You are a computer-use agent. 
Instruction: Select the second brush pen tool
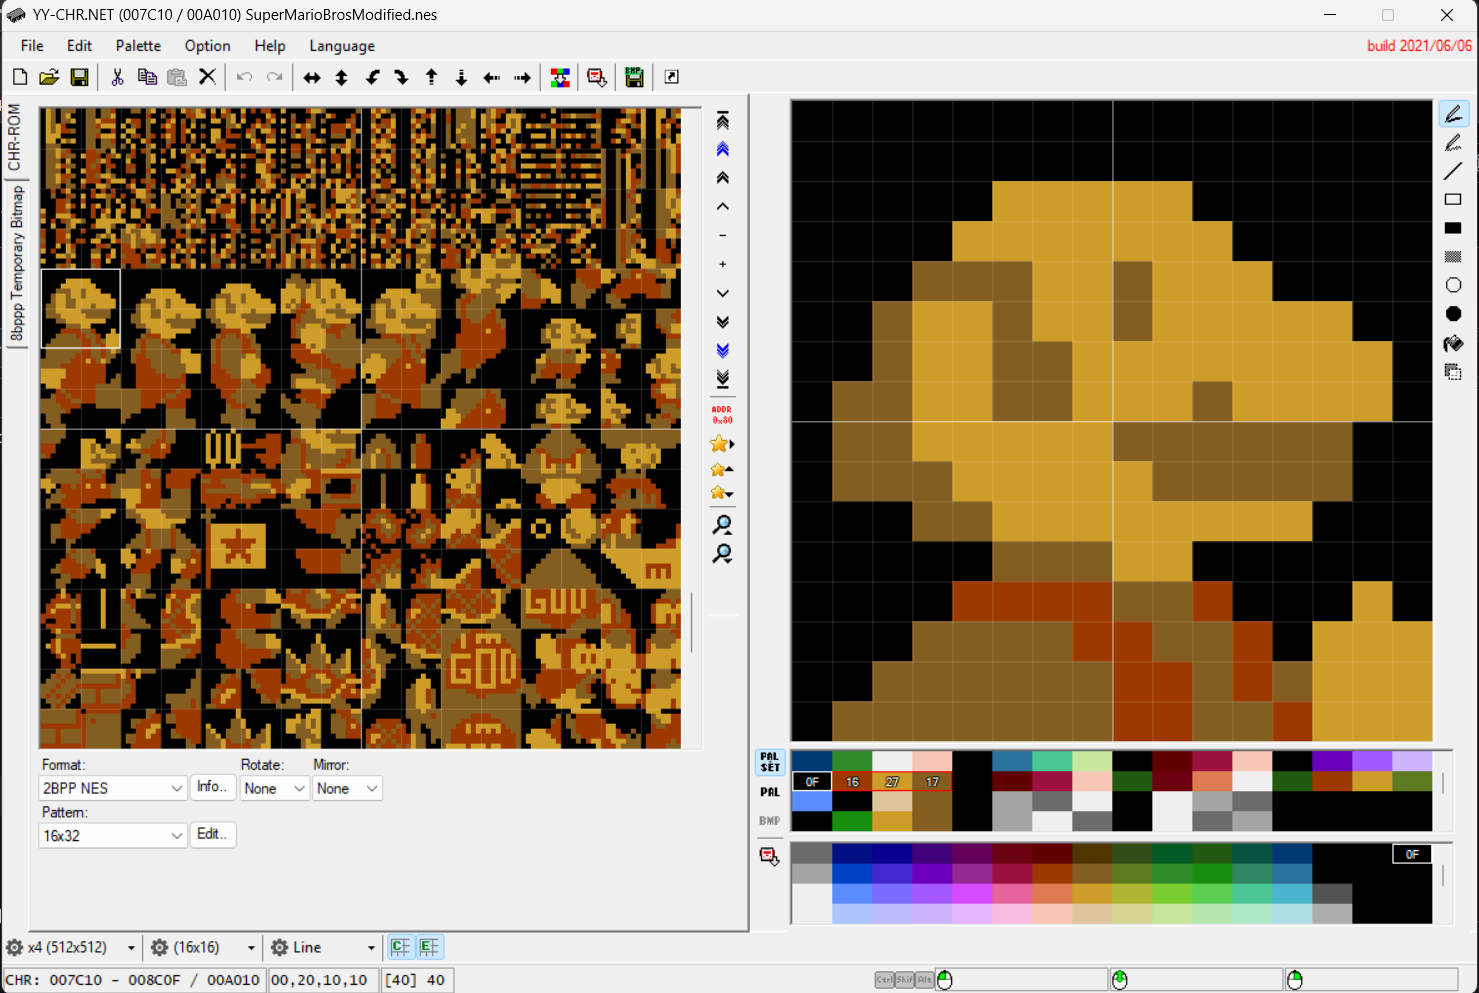click(x=1454, y=143)
